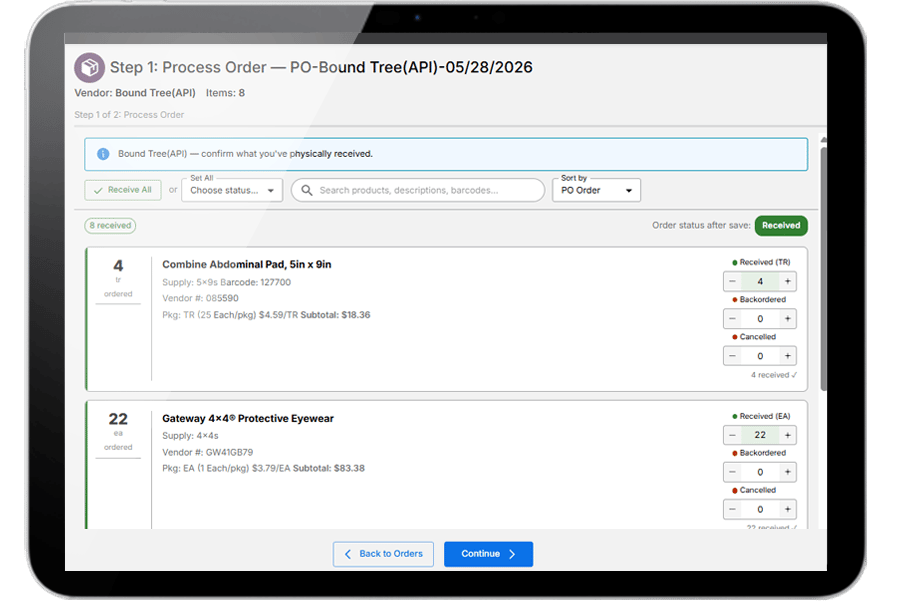Click the 8 received badge
The width and height of the screenshot is (900, 614).
(110, 226)
